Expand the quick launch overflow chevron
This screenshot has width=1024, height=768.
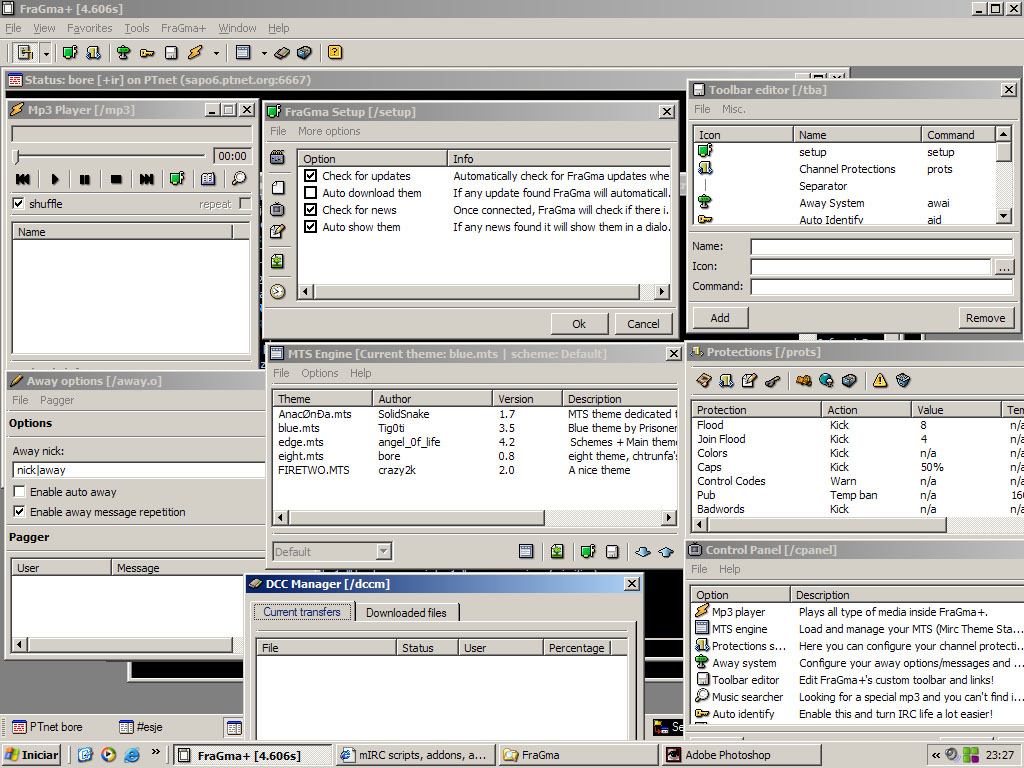pos(155,752)
